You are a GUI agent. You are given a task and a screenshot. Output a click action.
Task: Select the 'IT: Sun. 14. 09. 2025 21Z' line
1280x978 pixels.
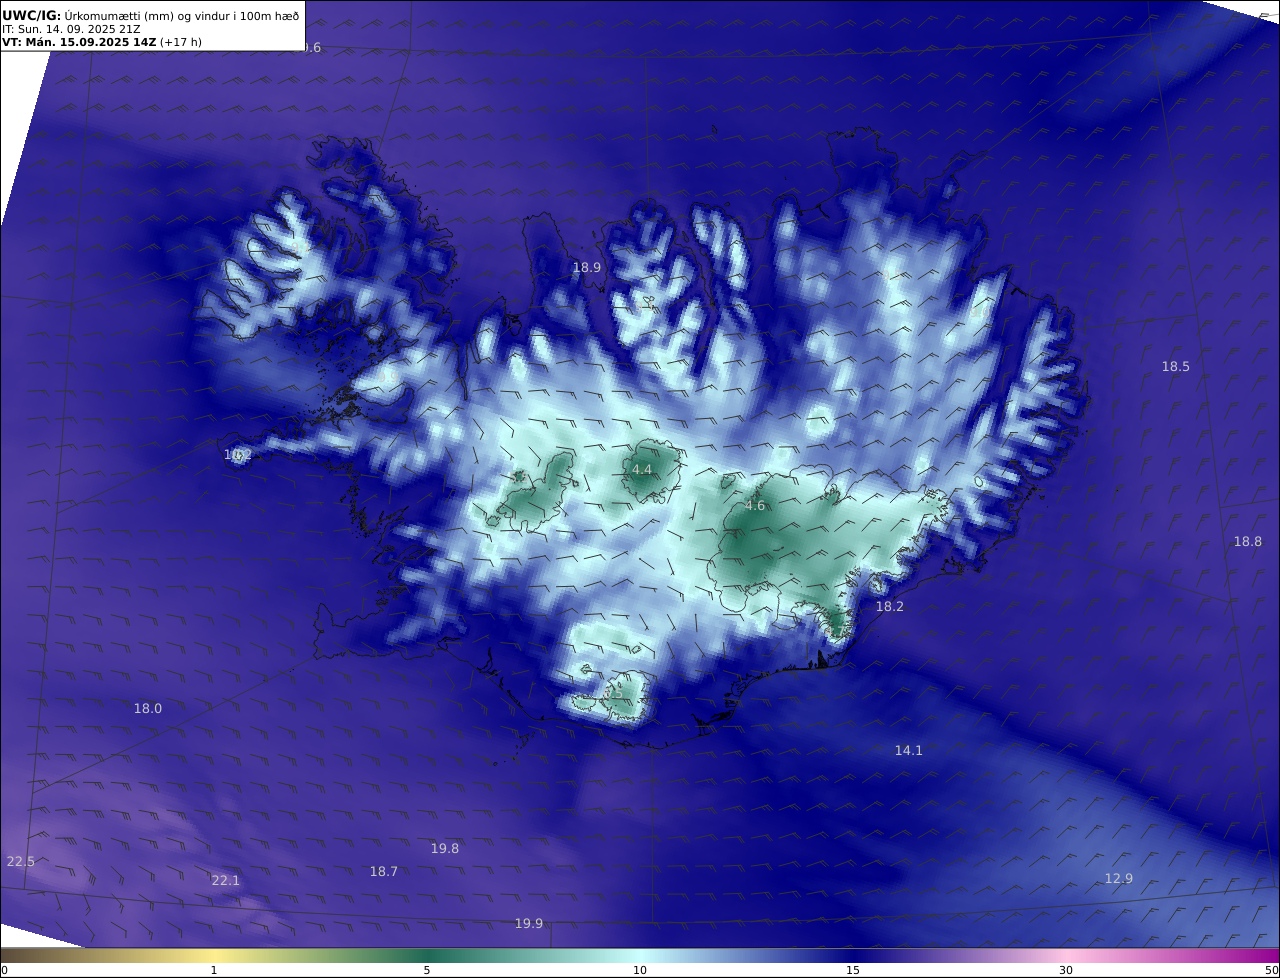[x=71, y=29]
